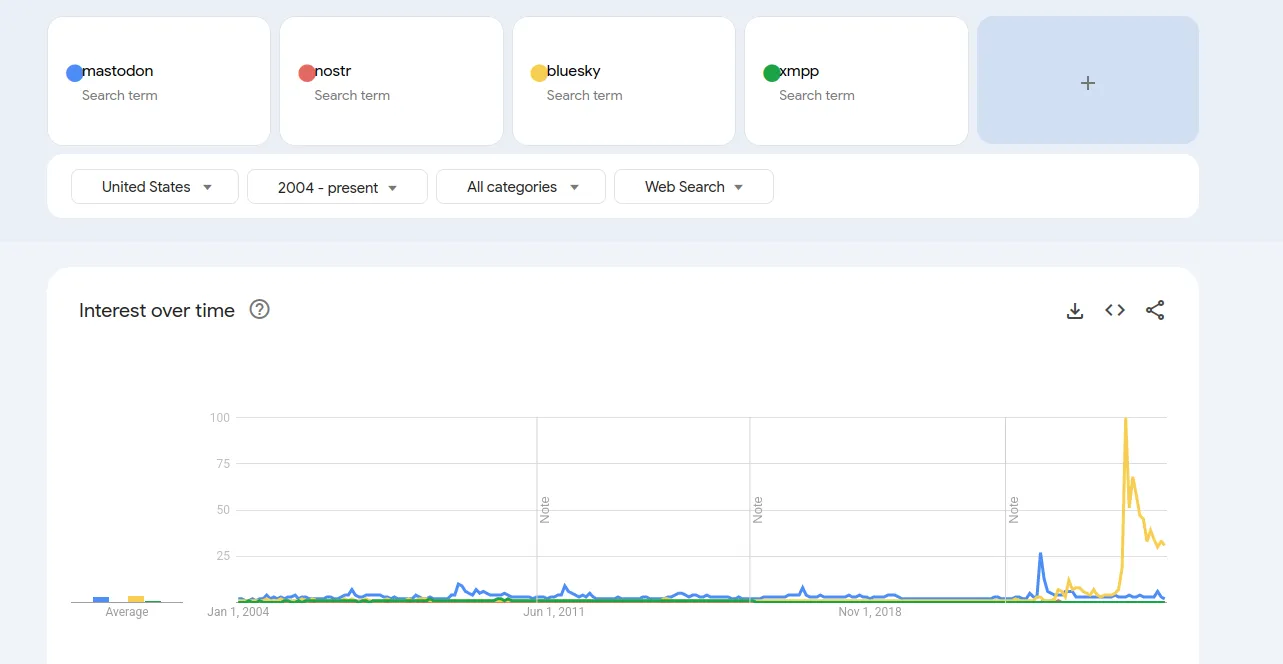
Task: Click the rightmost Note marker on the chart
Action: pyautogui.click(x=1014, y=510)
